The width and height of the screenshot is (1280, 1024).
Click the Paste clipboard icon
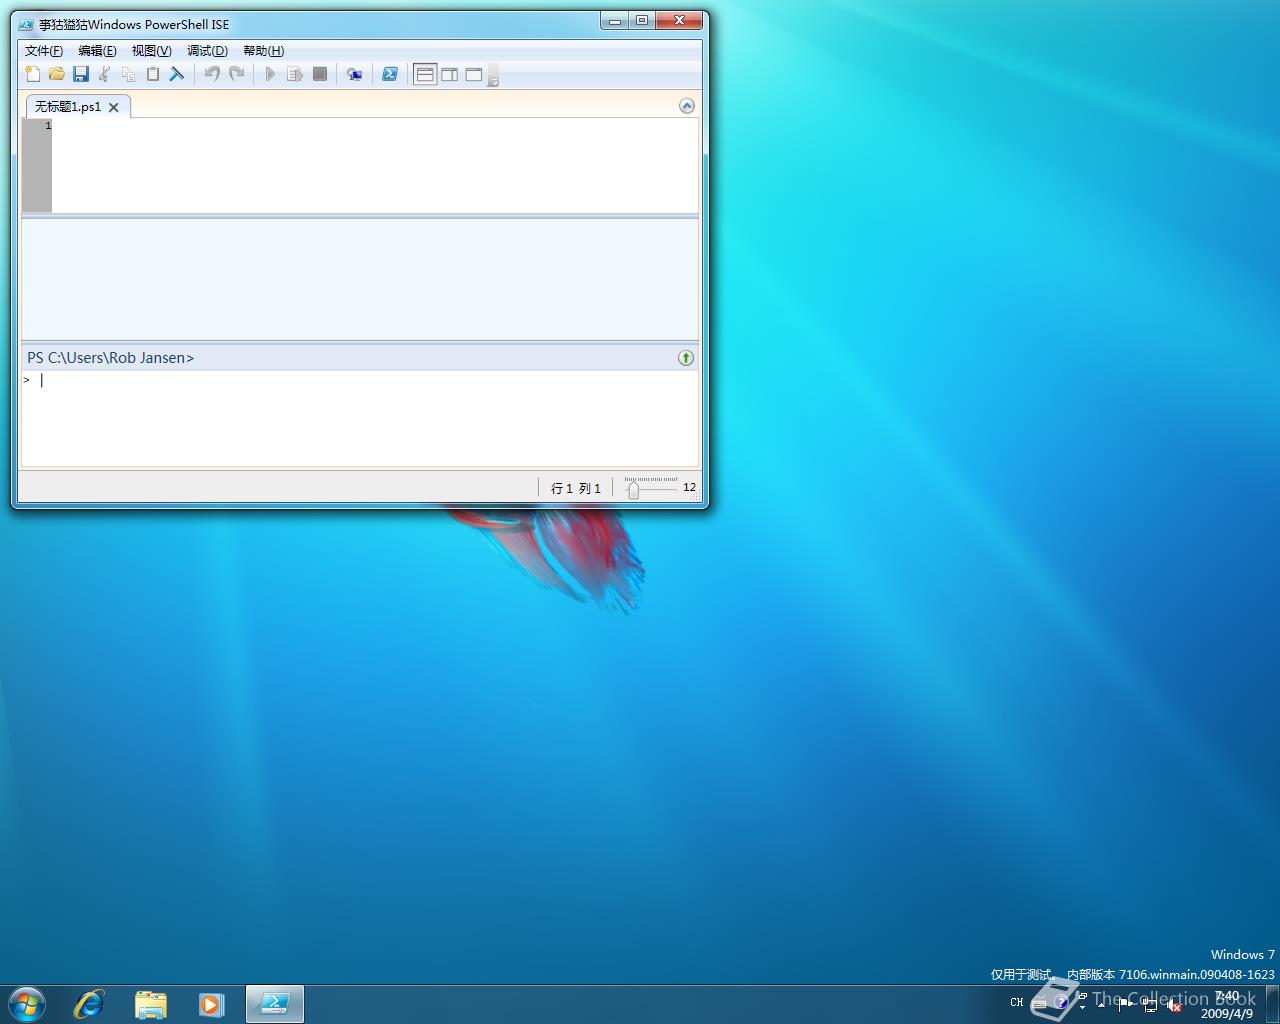click(x=153, y=74)
